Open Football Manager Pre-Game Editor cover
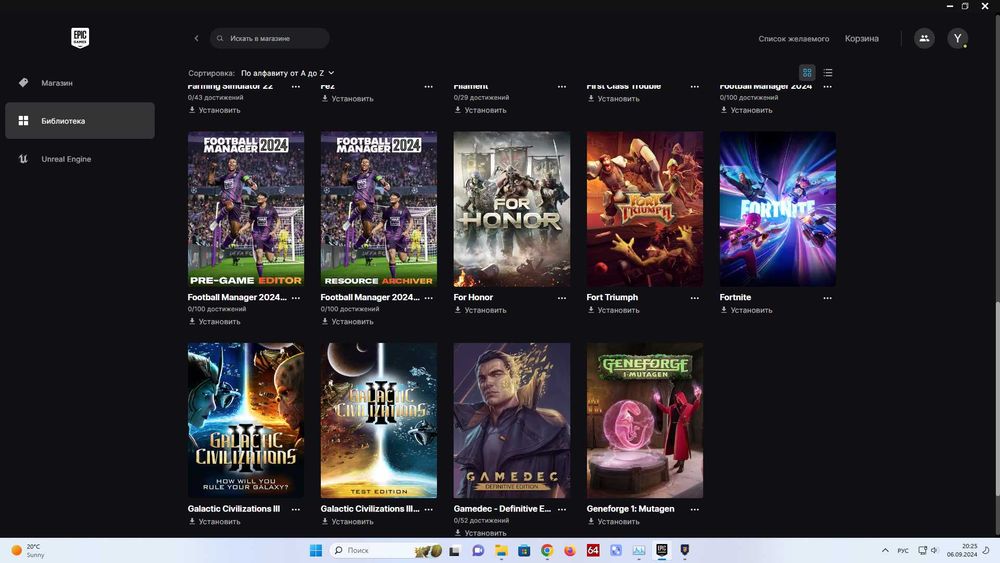Viewport: 1000px width, 563px height. point(246,209)
